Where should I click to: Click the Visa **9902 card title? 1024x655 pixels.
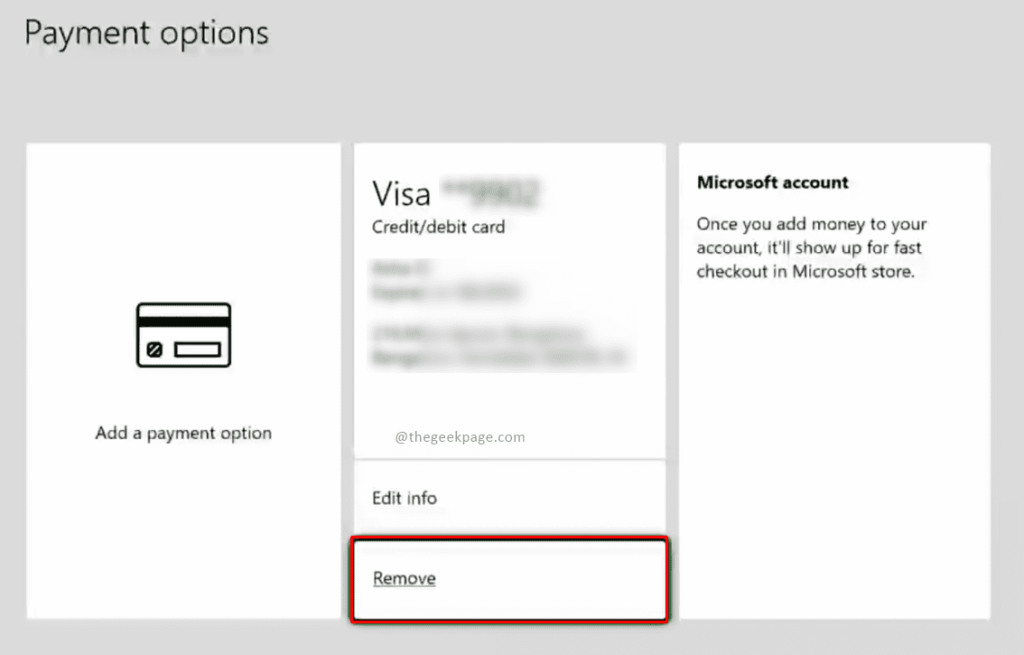point(455,192)
